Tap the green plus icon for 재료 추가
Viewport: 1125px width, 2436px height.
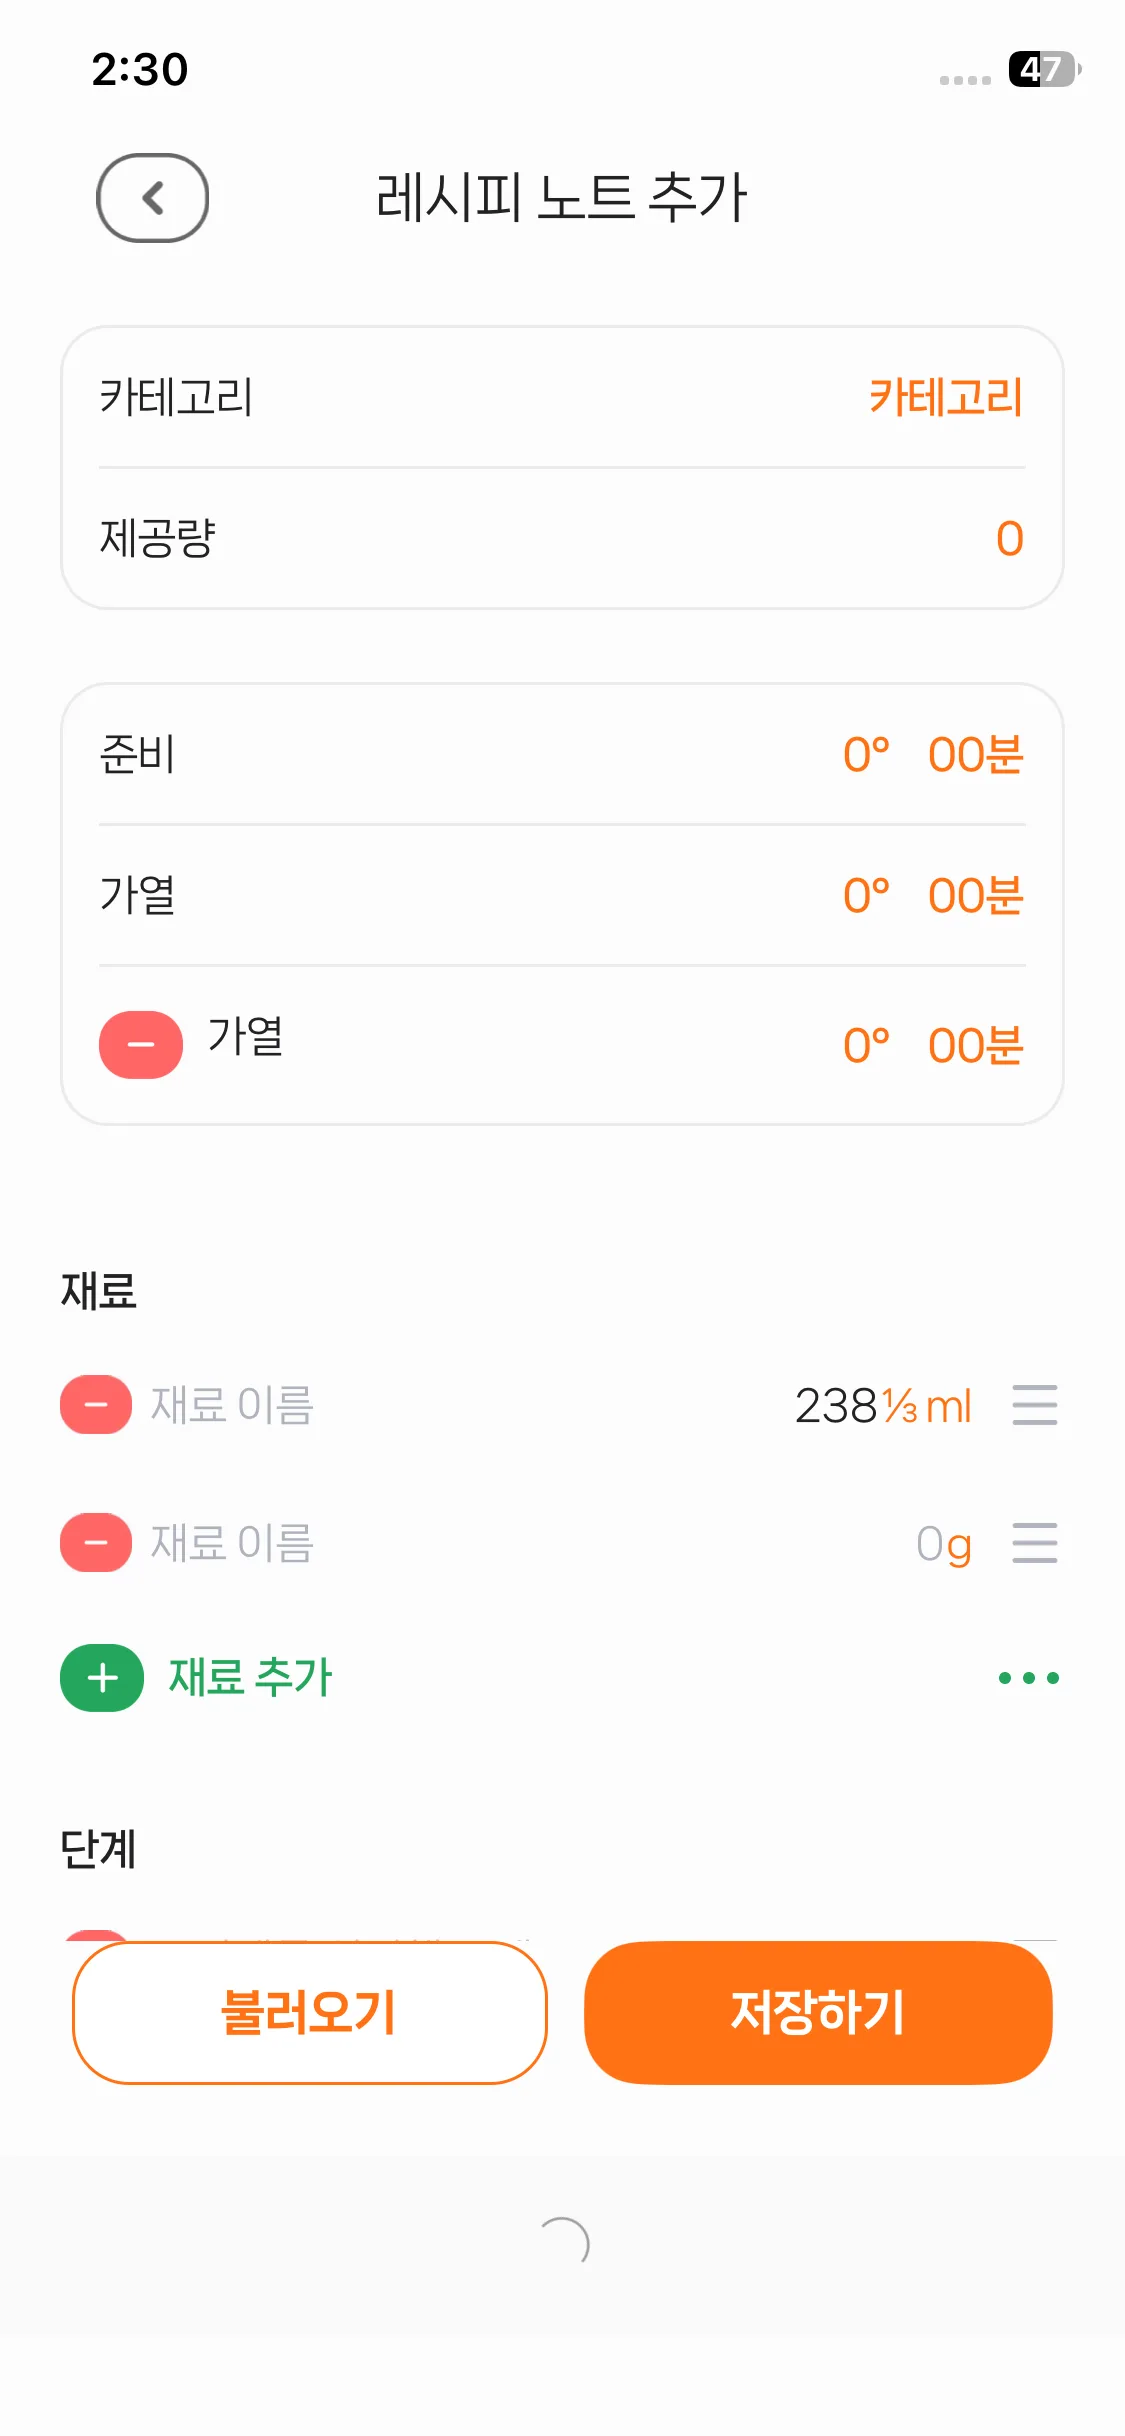[x=102, y=1678]
